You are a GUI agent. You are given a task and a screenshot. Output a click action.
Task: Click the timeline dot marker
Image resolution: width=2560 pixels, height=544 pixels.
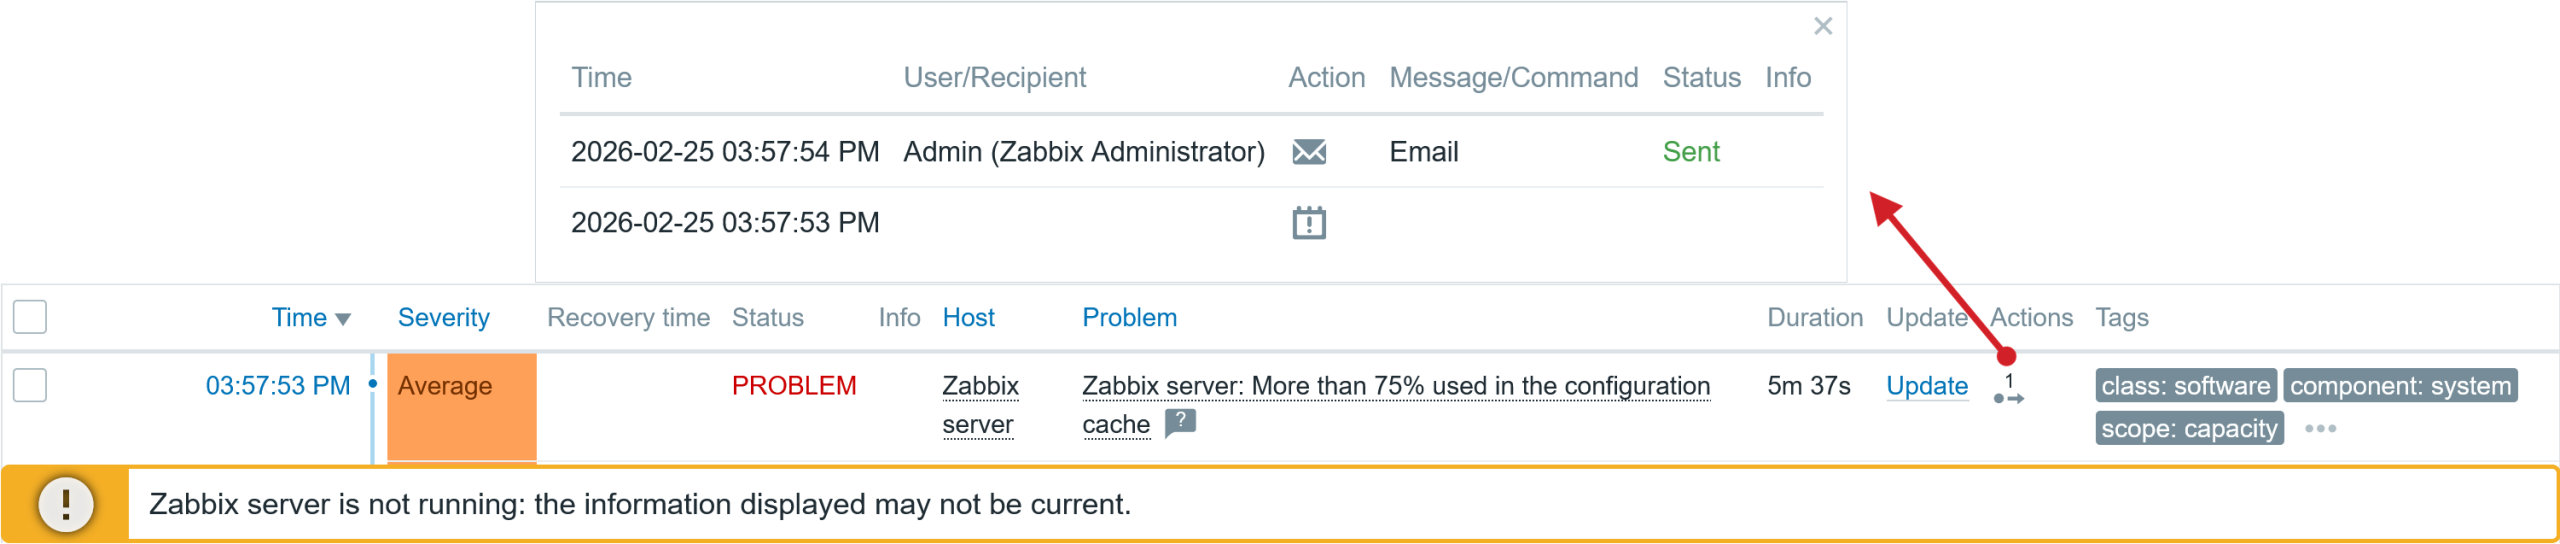pos(373,384)
